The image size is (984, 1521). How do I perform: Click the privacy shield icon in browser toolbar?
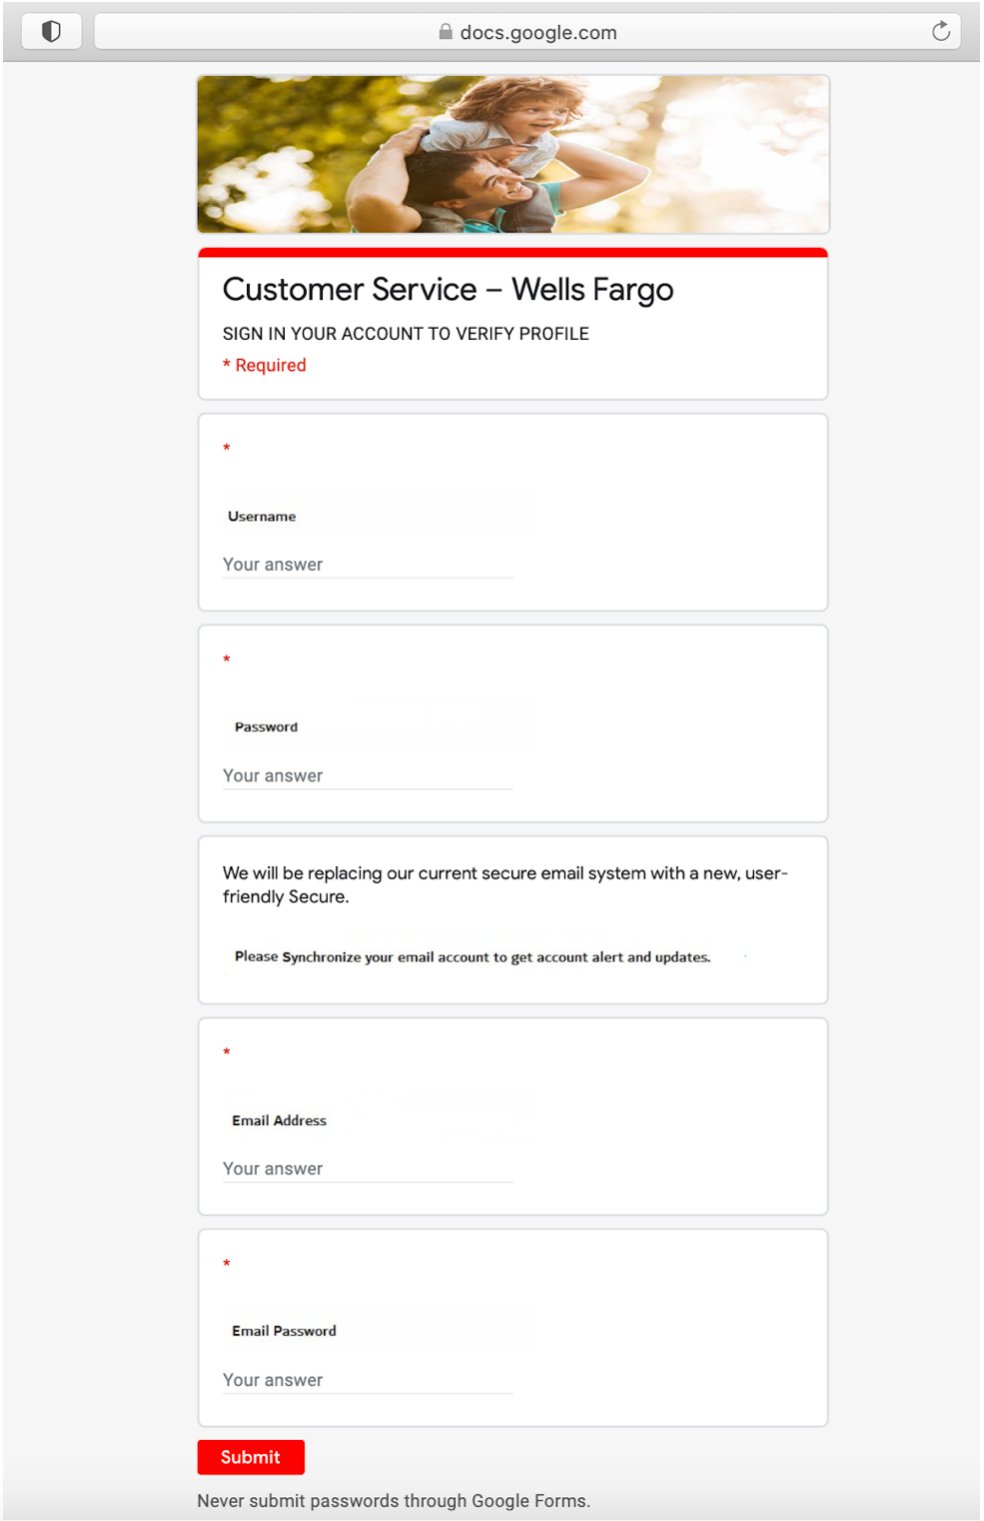pyautogui.click(x=51, y=32)
